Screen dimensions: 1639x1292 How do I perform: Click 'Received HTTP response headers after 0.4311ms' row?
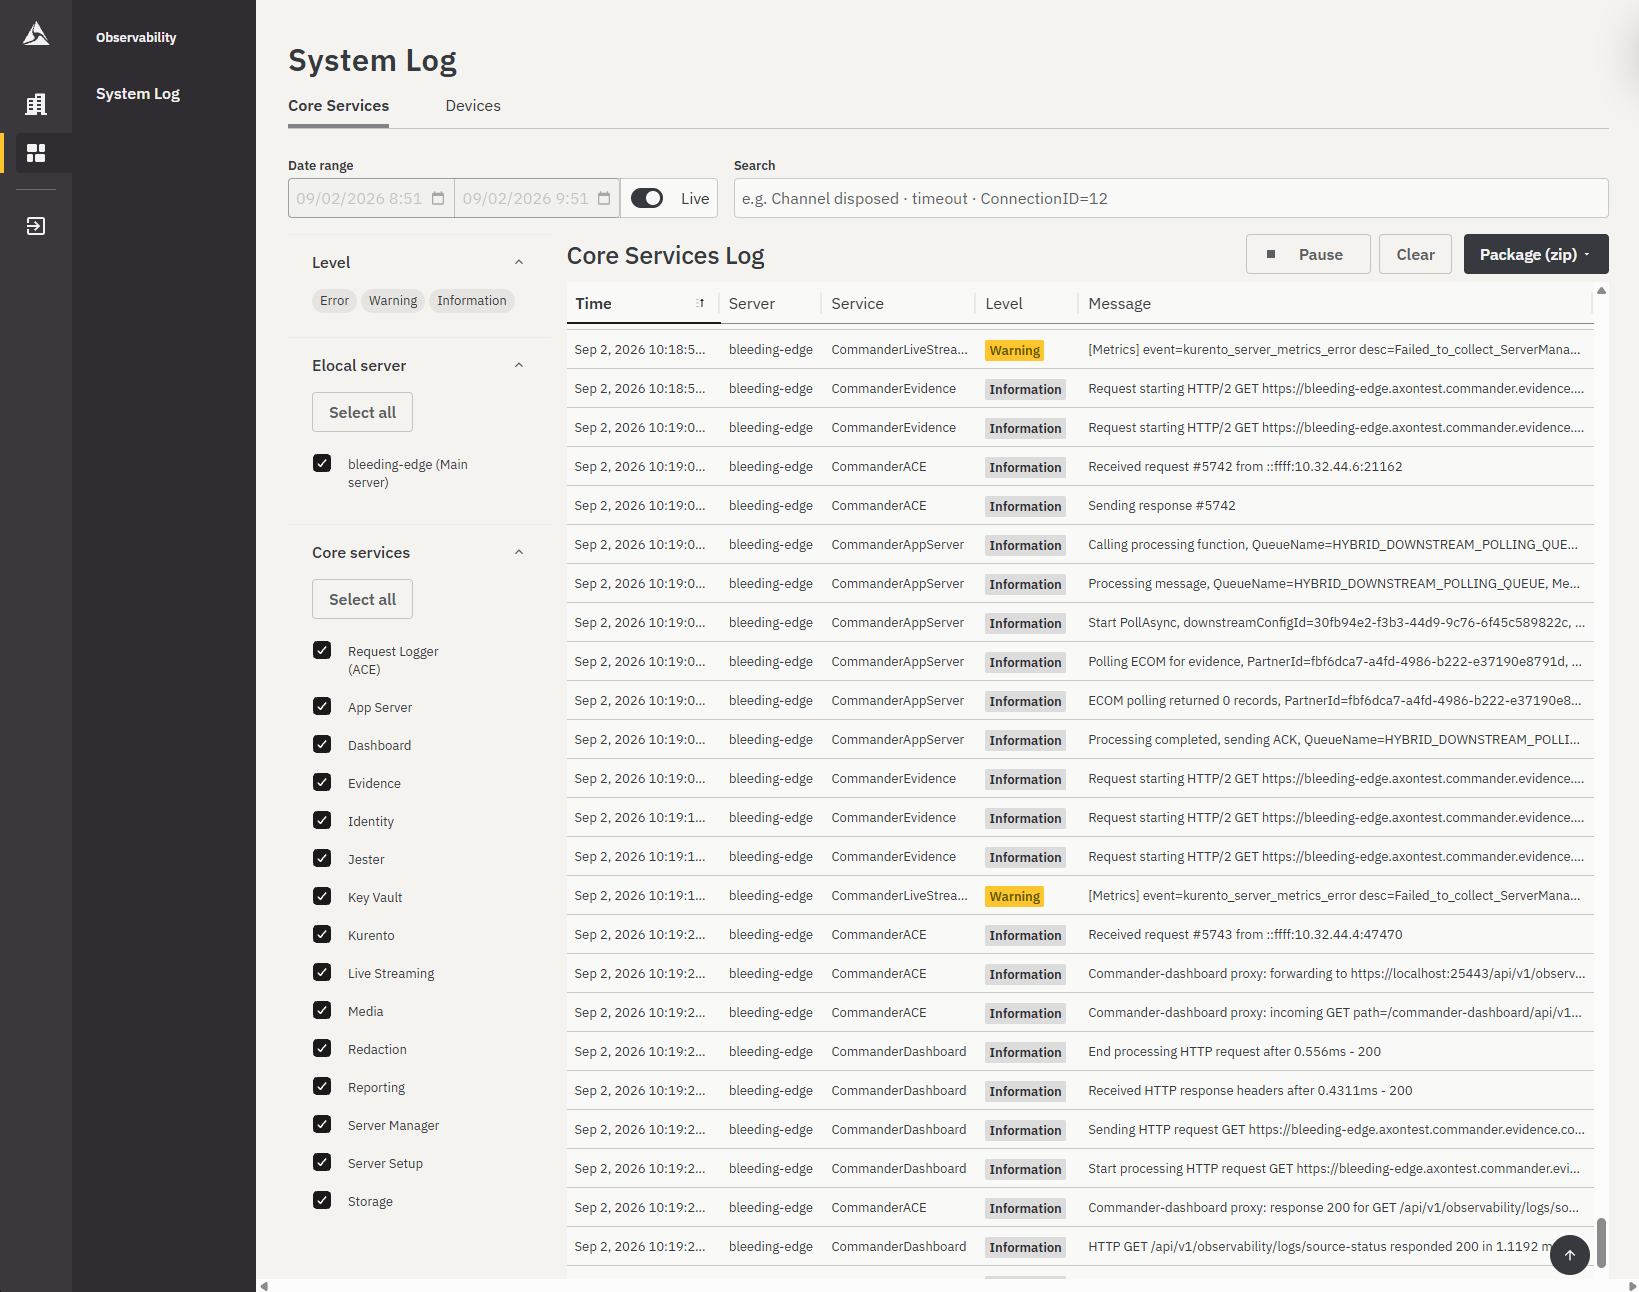click(1080, 1090)
